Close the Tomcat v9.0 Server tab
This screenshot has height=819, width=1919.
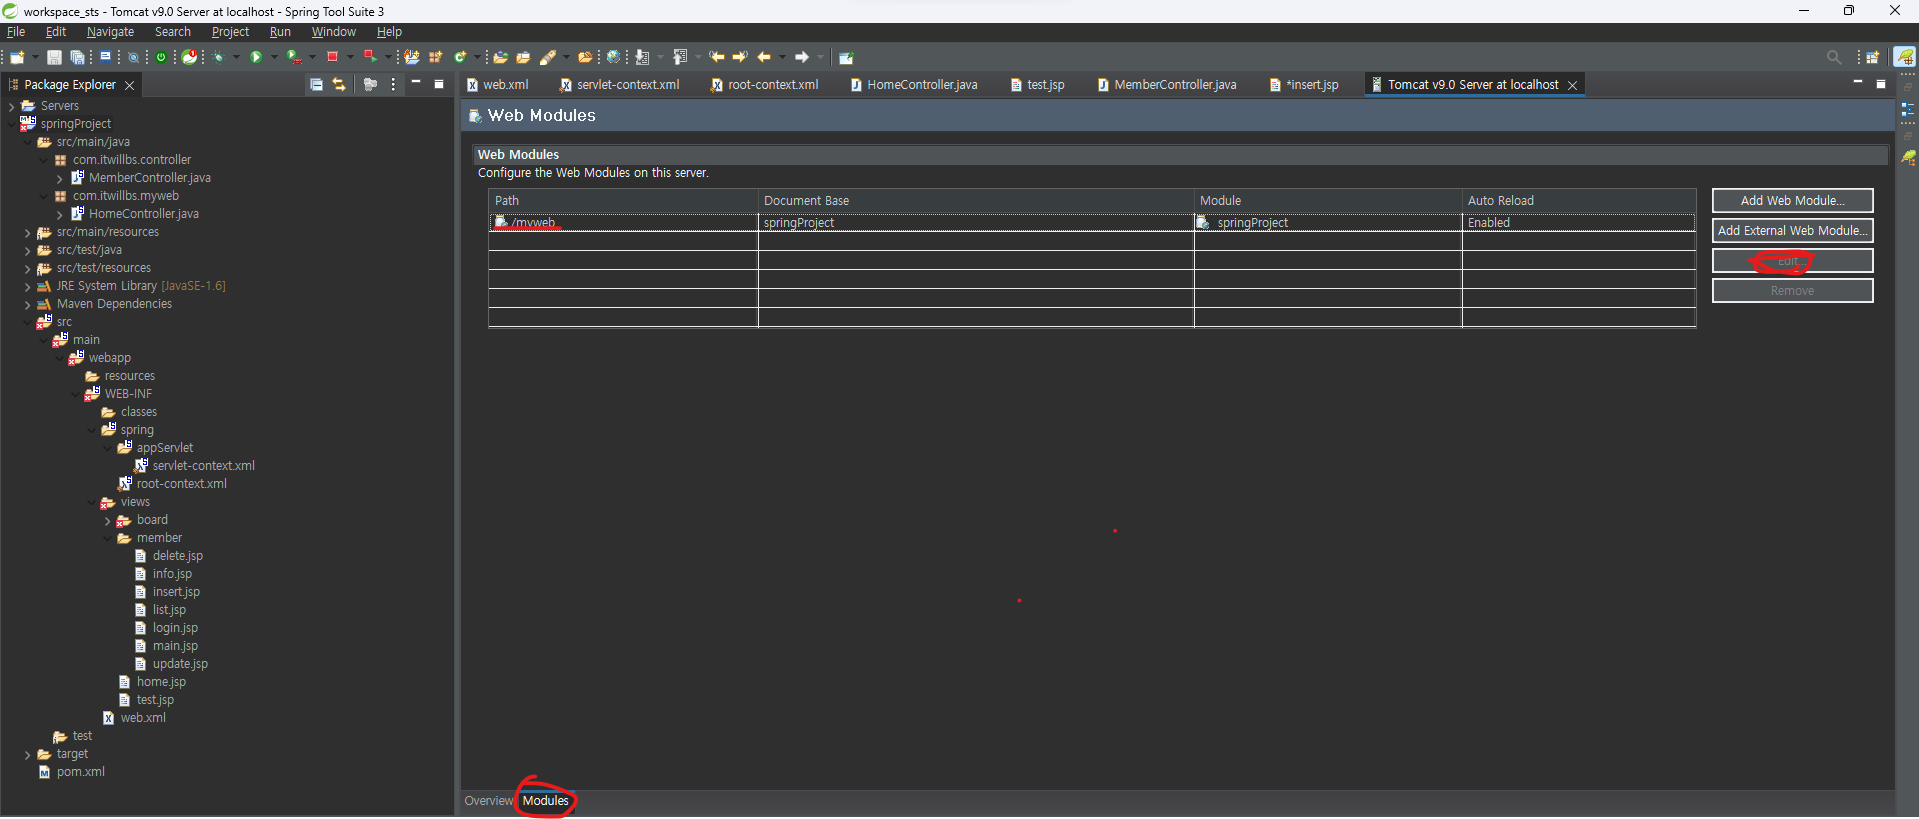pyautogui.click(x=1573, y=85)
